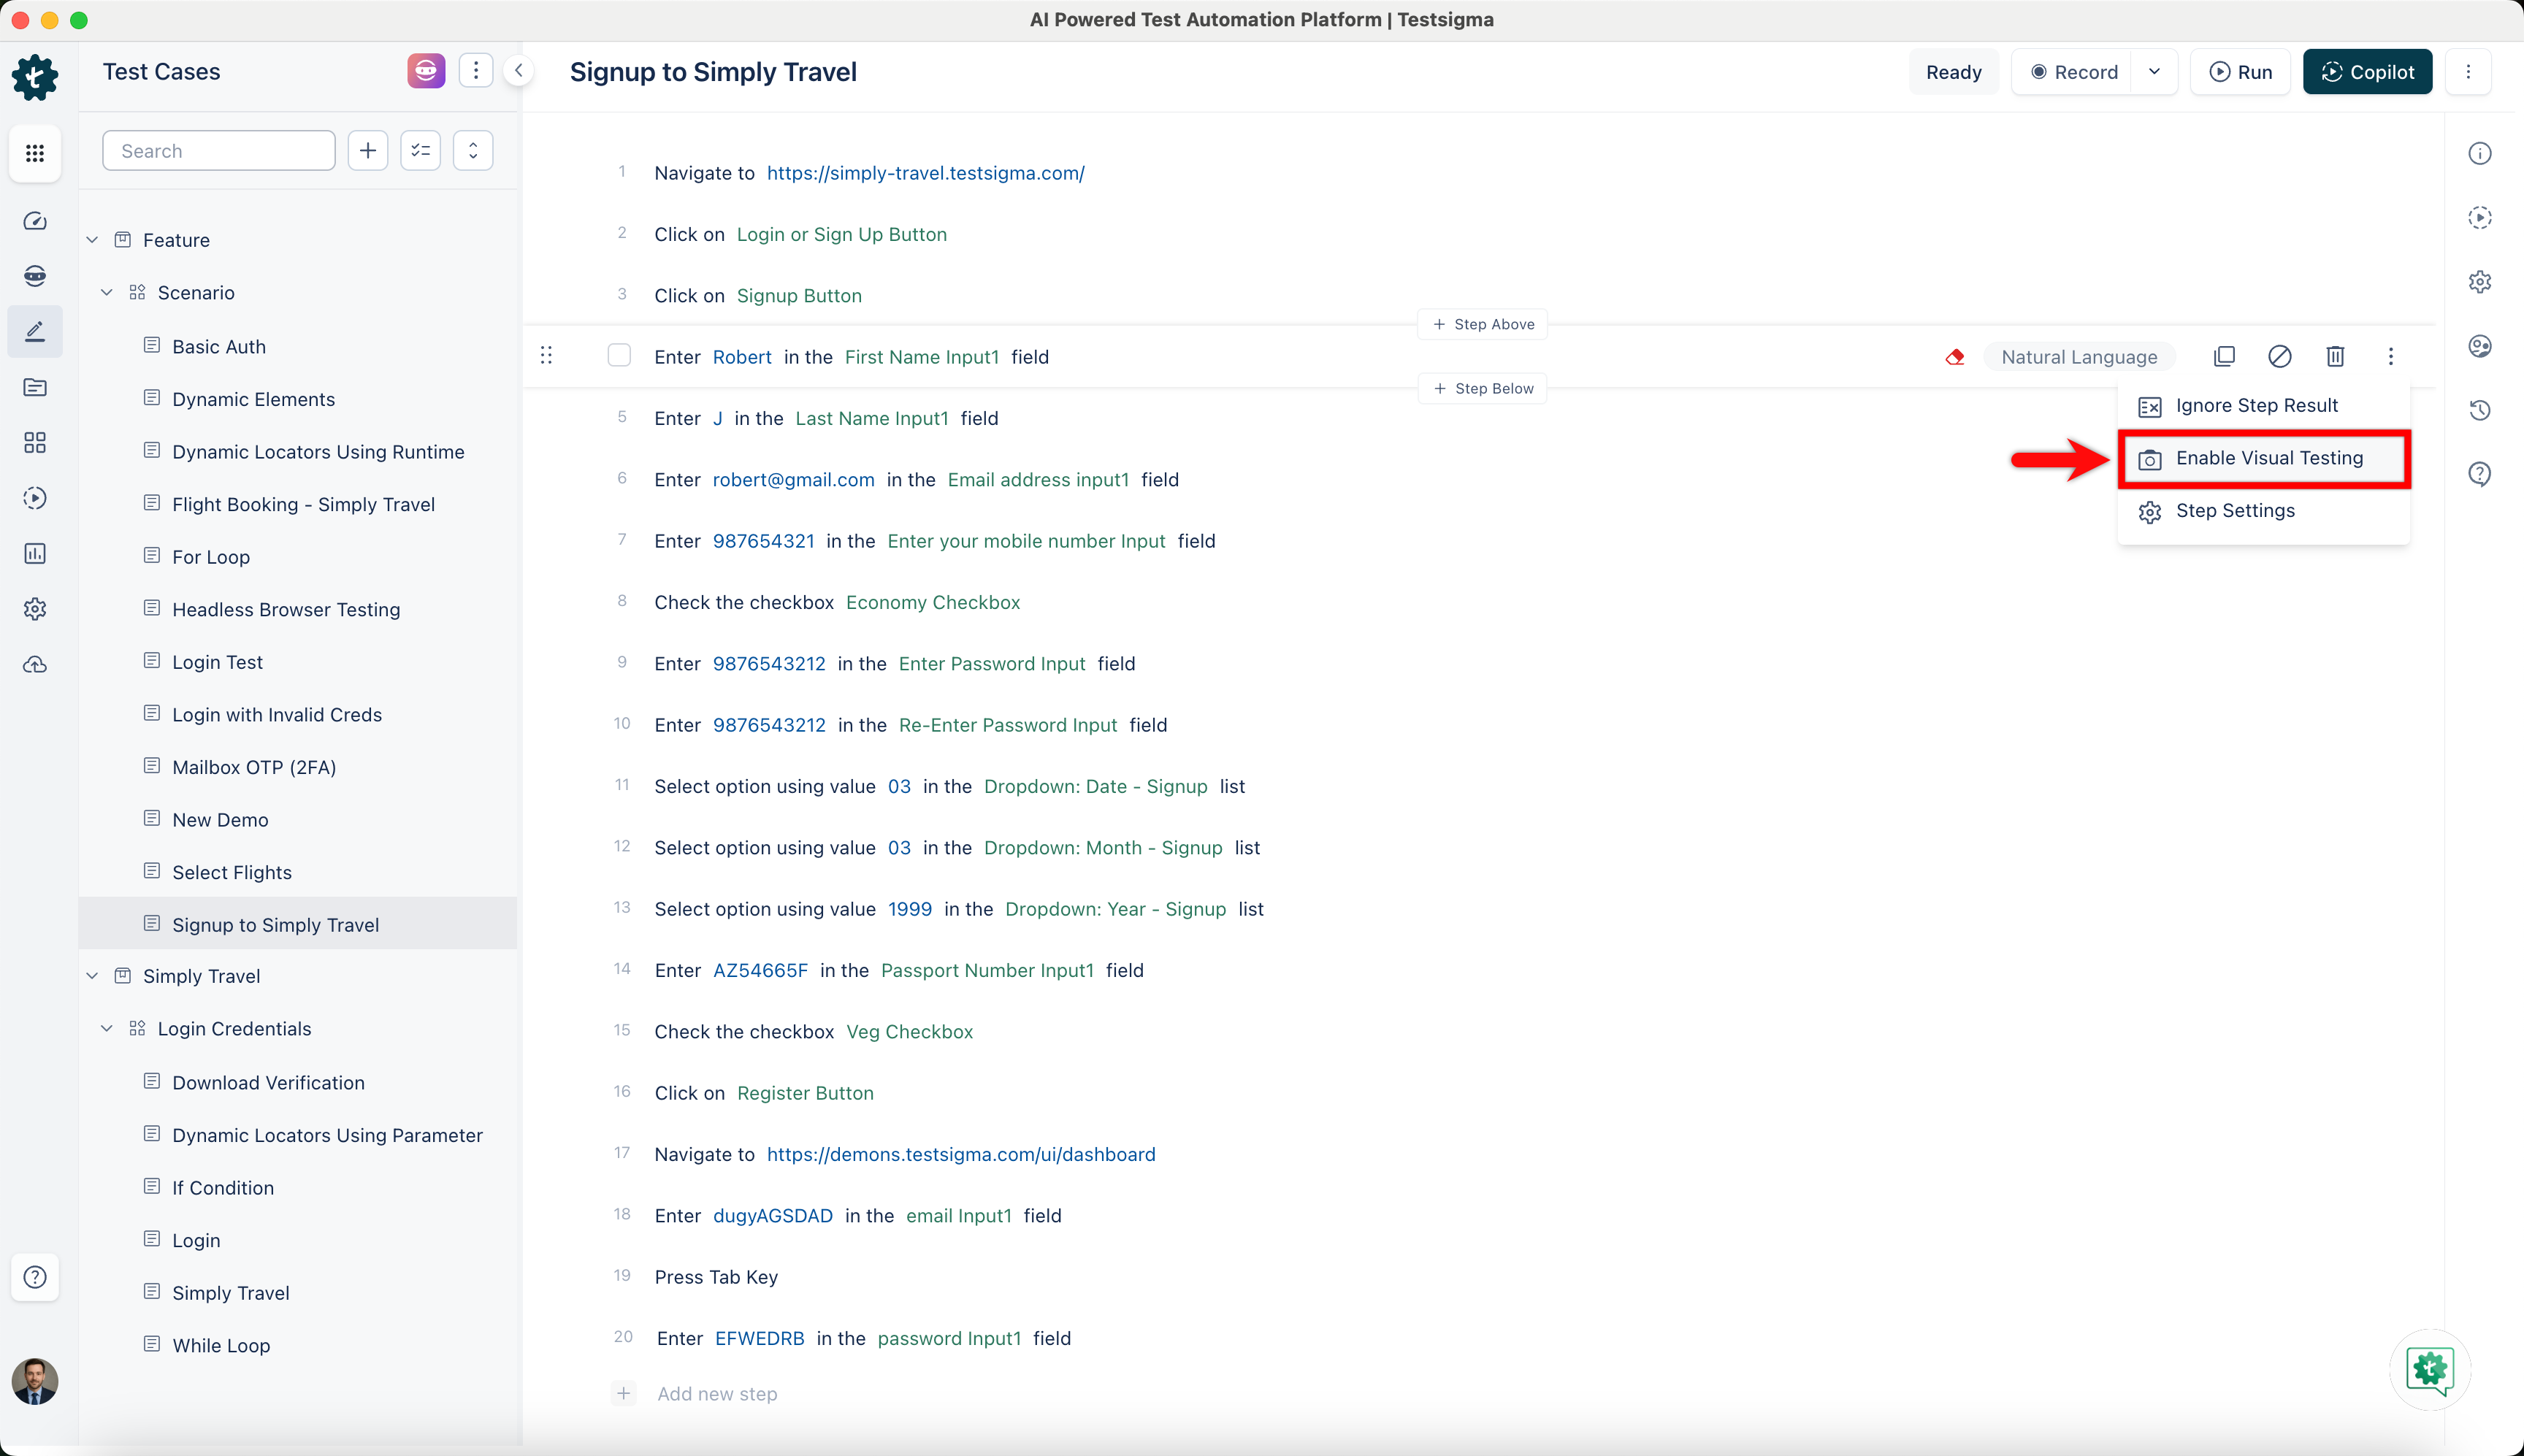Open the dashed play icon in right rail
Screen dimensions: 2524x1456
coord(2480,218)
